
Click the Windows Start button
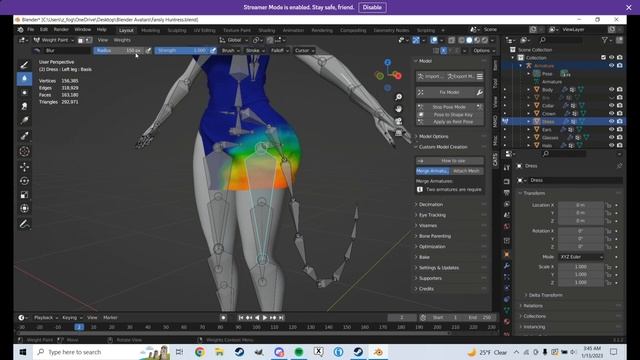pos(23,352)
